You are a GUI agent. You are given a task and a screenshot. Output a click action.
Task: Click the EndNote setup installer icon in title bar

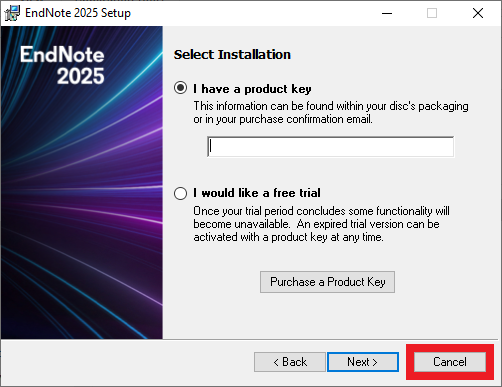(x=12, y=13)
